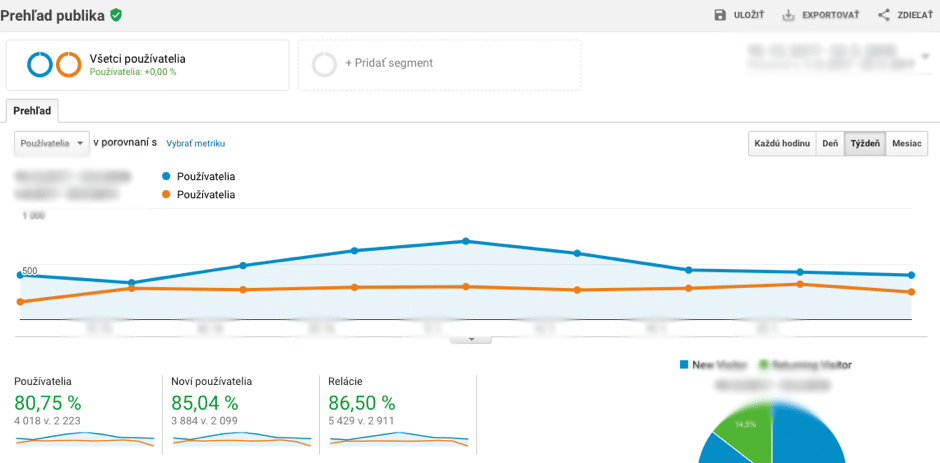Expand the chart annotations drawer arrow
The image size is (940, 463).
[471, 339]
